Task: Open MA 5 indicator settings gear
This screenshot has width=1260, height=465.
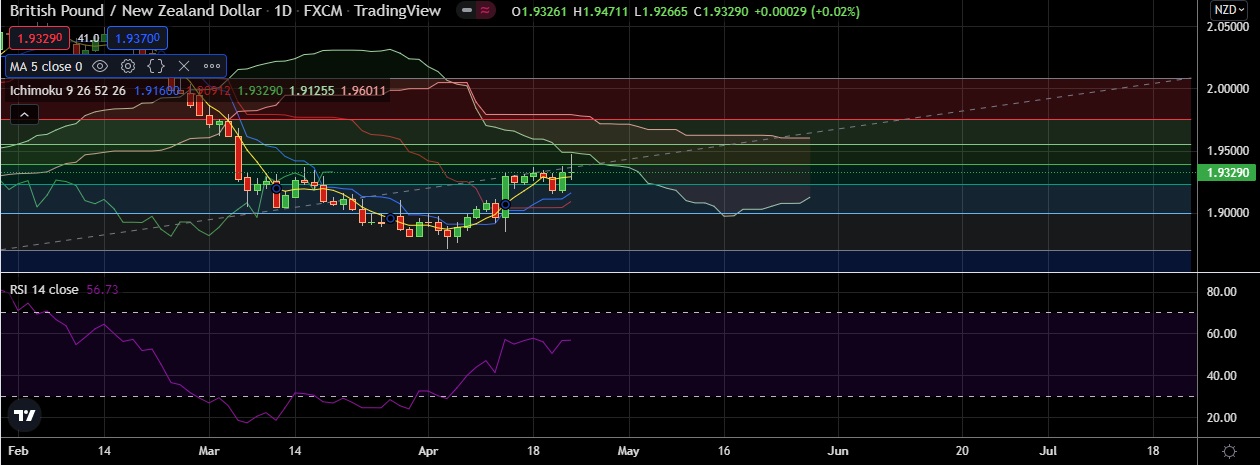Action: 128,66
